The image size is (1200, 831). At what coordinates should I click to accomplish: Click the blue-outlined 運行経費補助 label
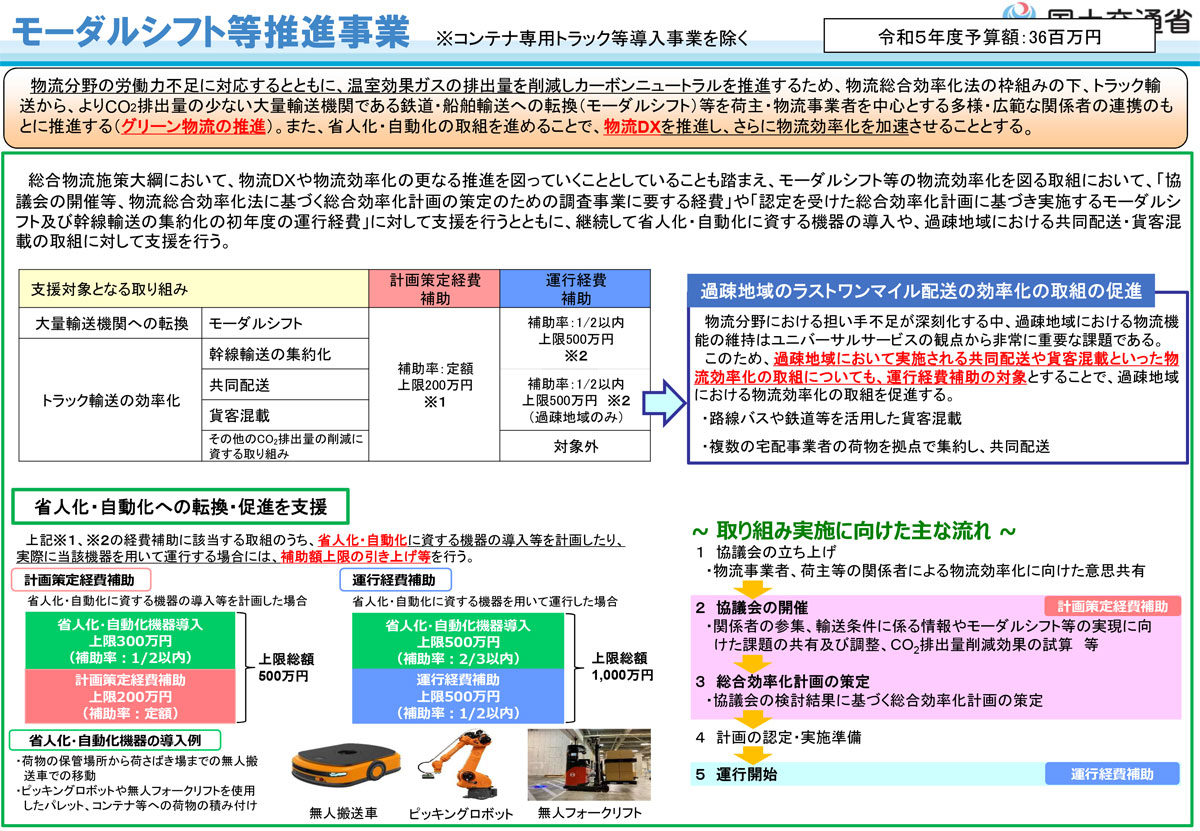tap(397, 578)
